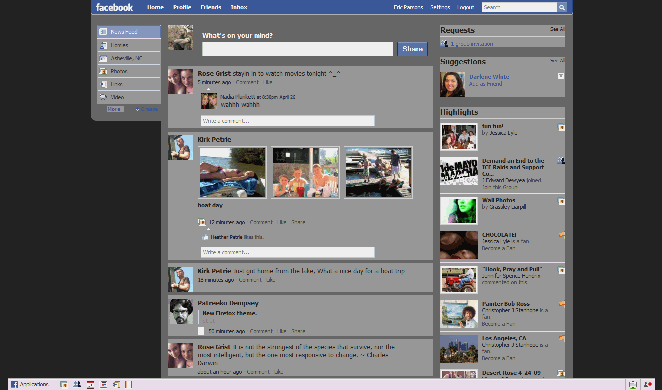Open Applications menu in bottom bar
Viewport: 662px width, 390px height.
(30, 385)
